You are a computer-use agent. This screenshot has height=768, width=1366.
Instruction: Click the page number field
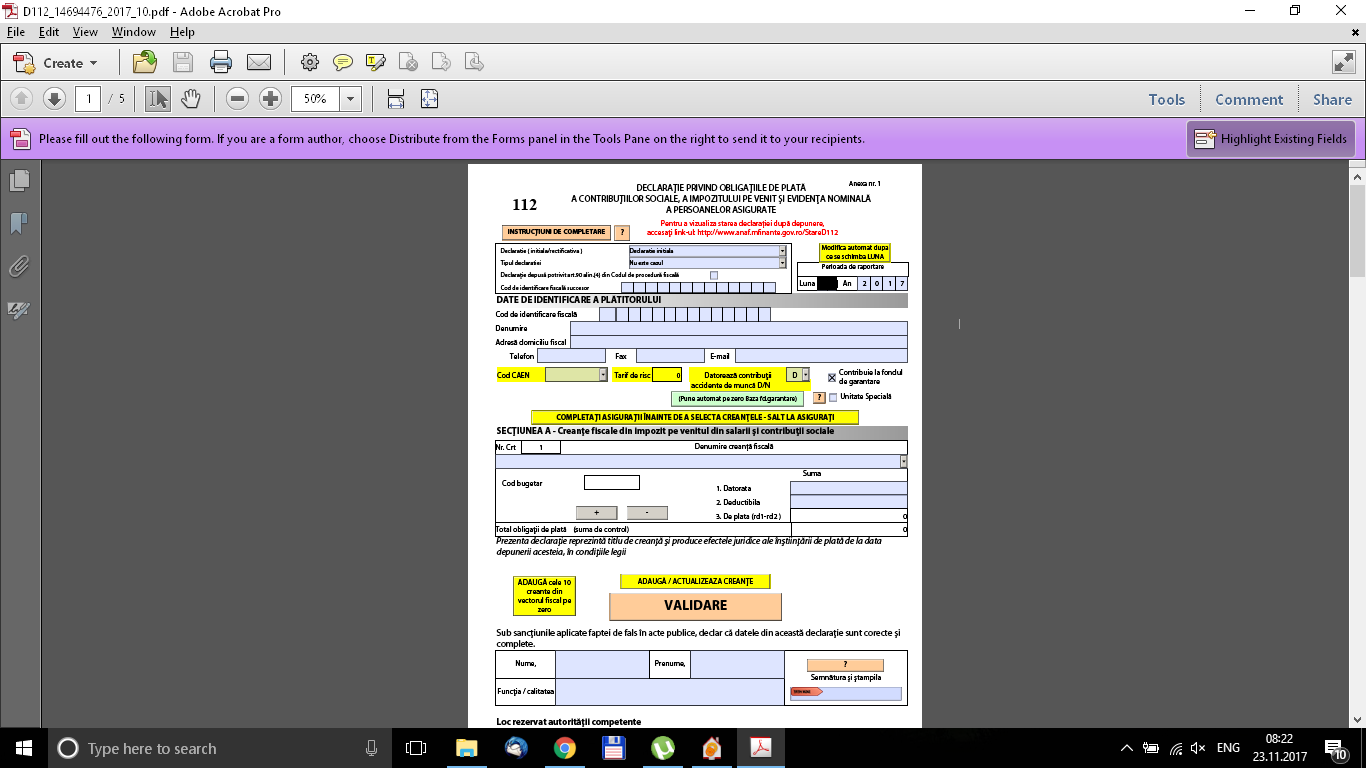88,98
